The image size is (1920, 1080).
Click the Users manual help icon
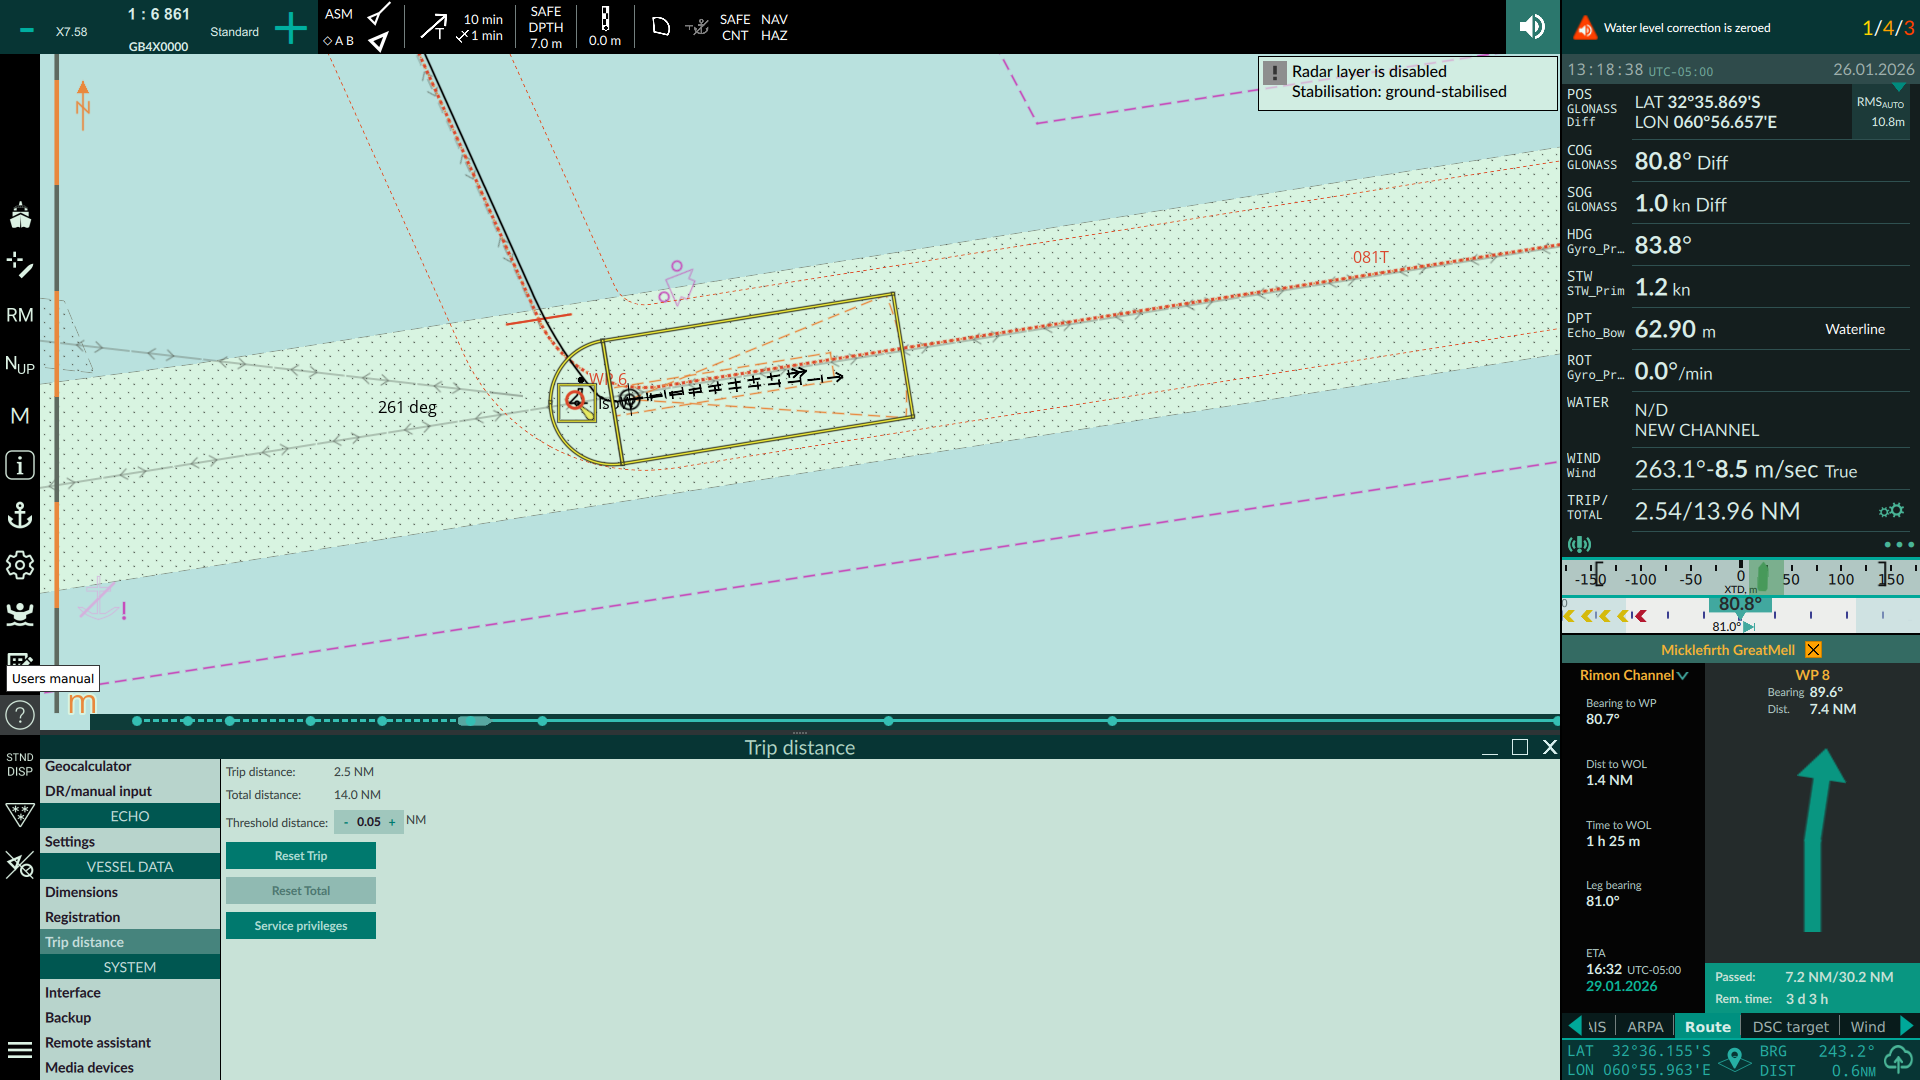(20, 715)
